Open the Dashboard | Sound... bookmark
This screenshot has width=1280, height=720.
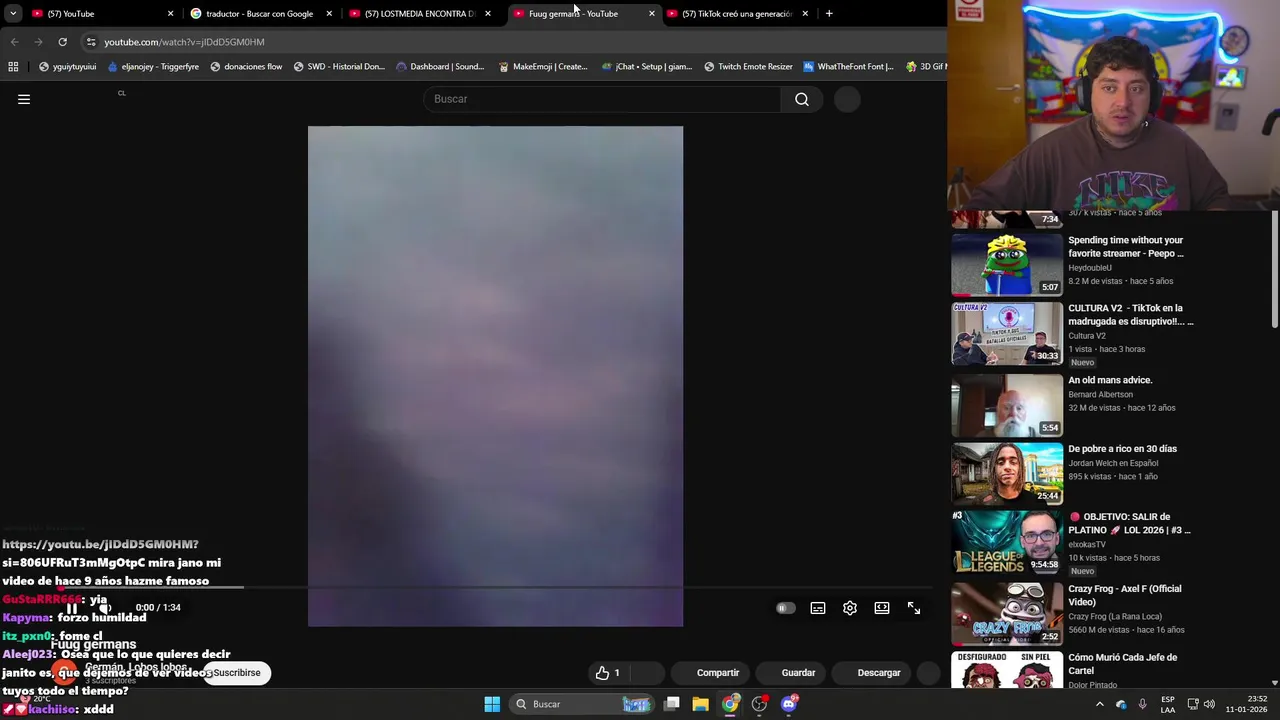(440, 67)
